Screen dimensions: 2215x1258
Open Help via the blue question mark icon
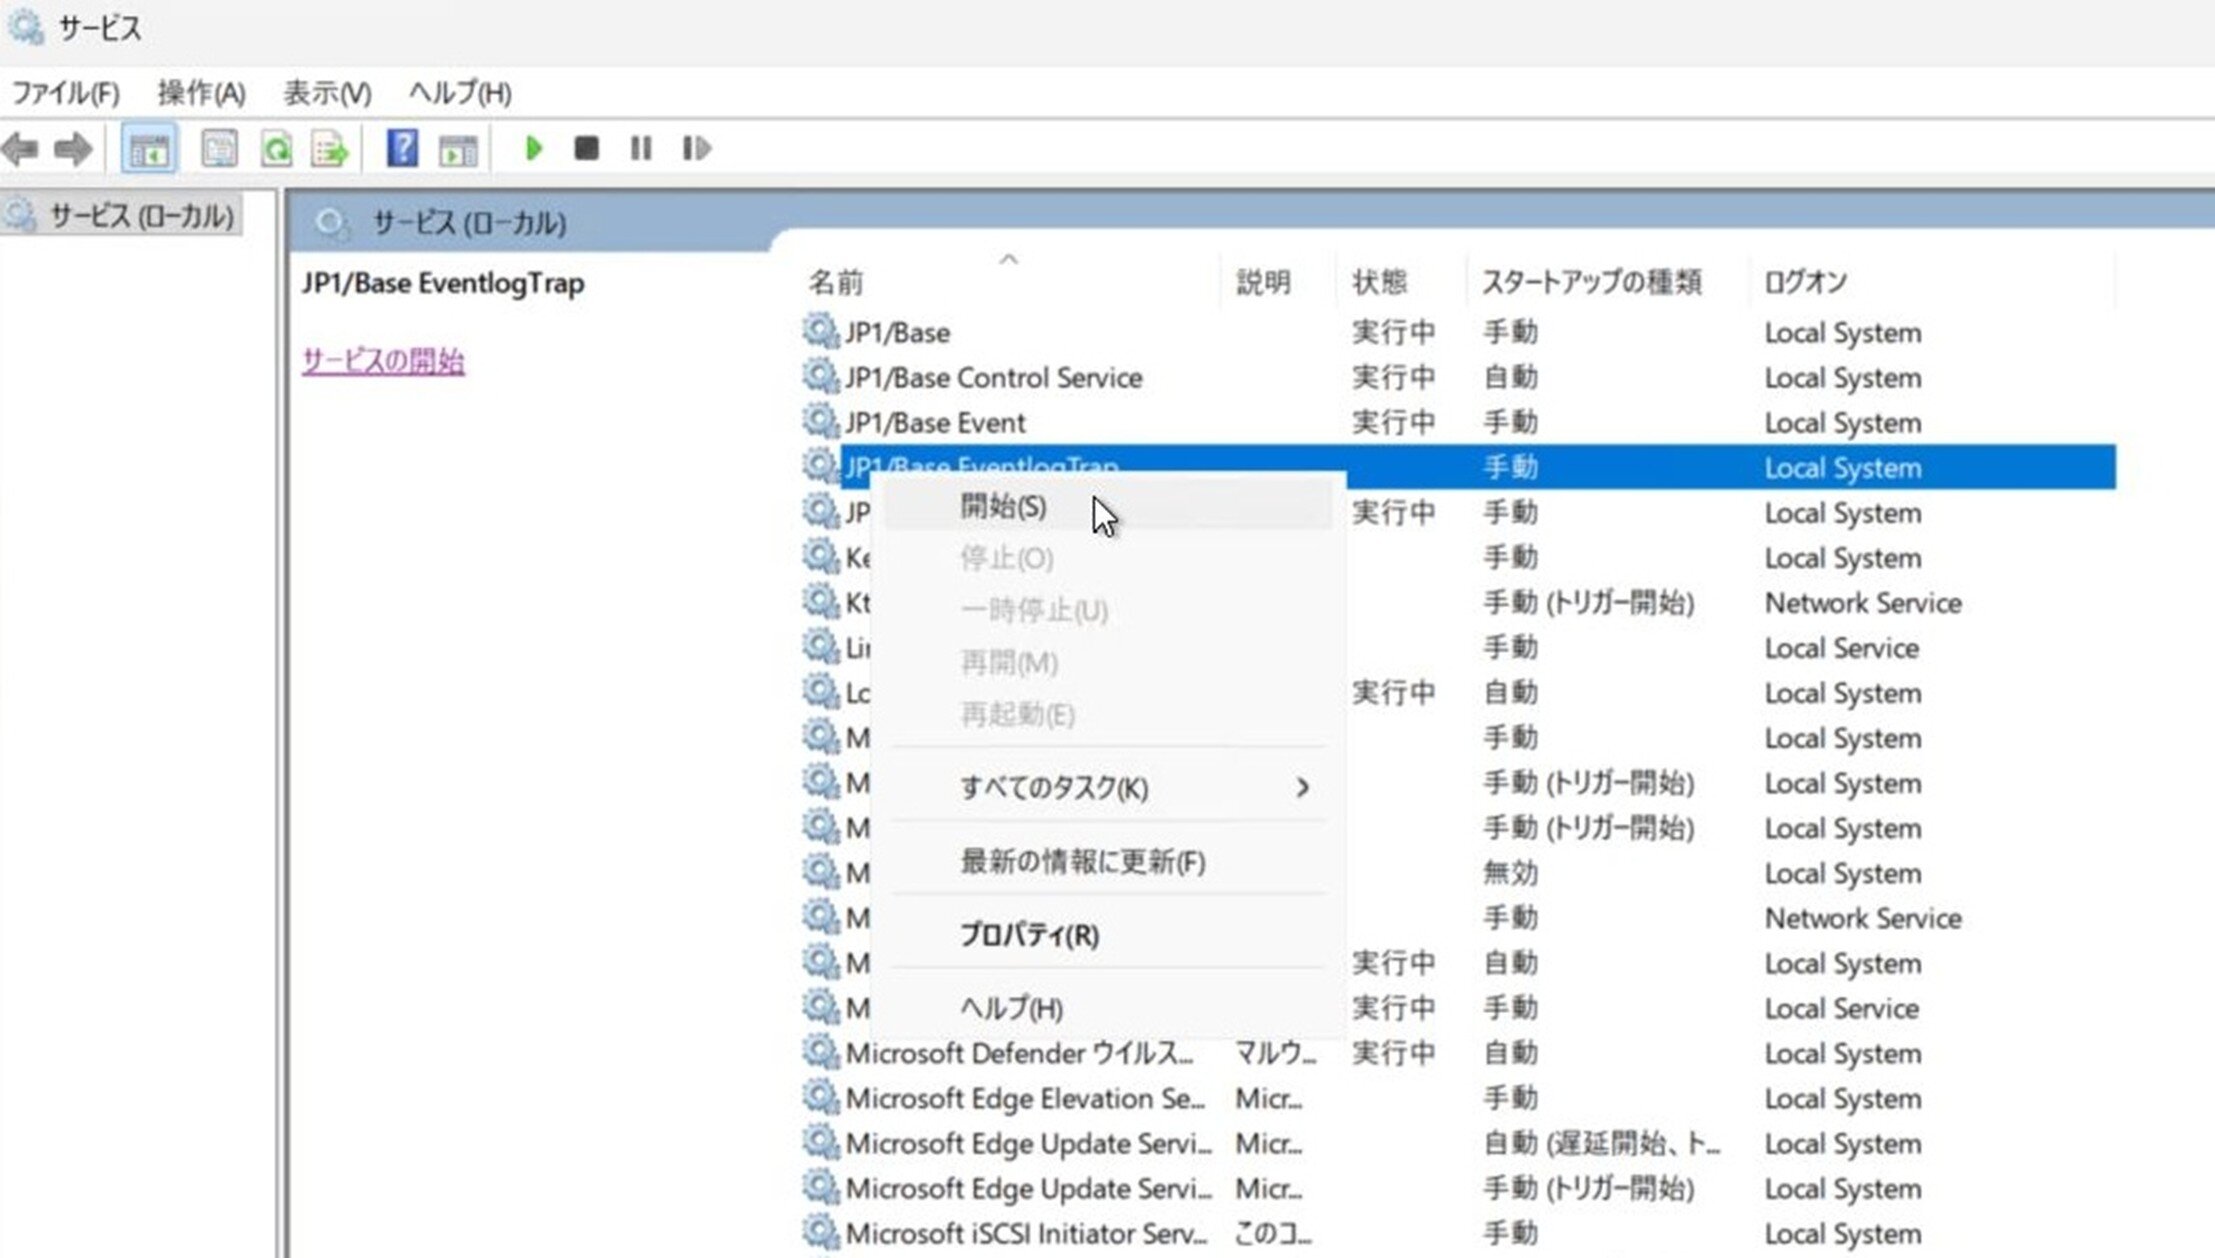pos(401,148)
